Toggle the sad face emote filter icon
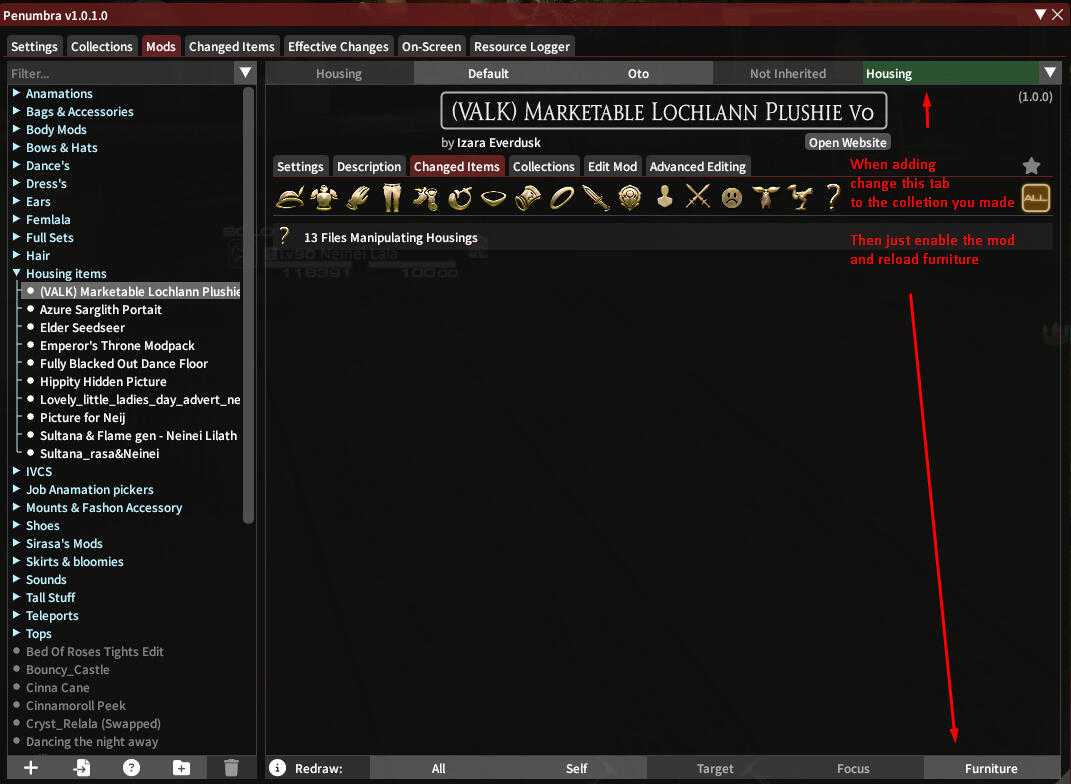1071x784 pixels. click(x=732, y=197)
